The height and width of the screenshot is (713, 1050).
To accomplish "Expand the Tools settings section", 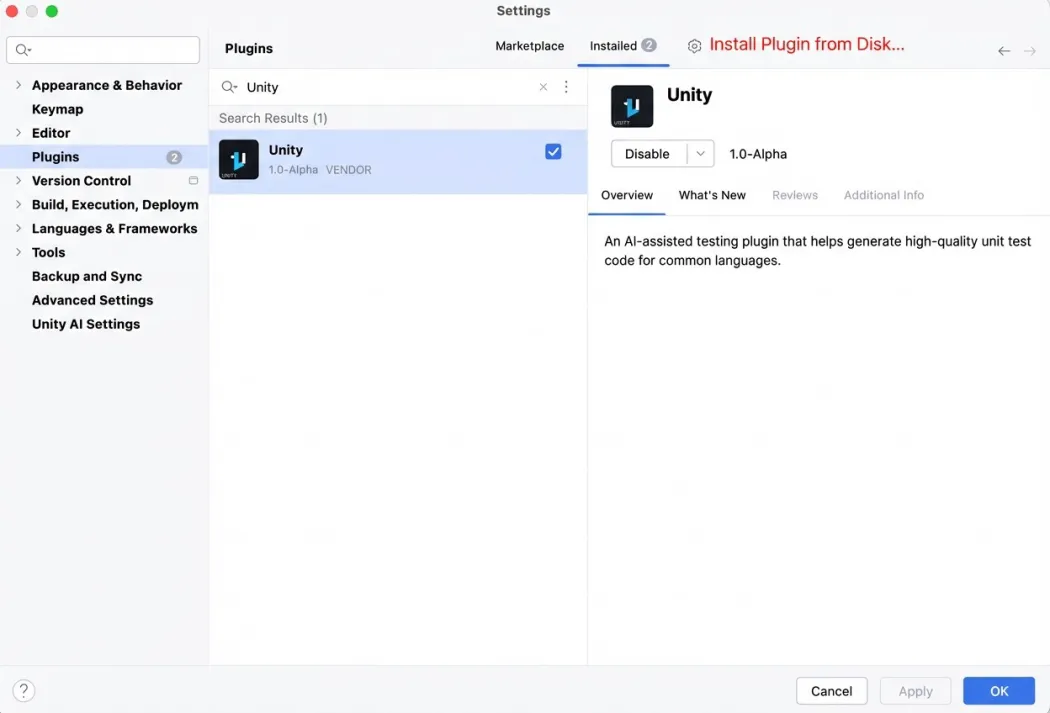I will point(18,252).
